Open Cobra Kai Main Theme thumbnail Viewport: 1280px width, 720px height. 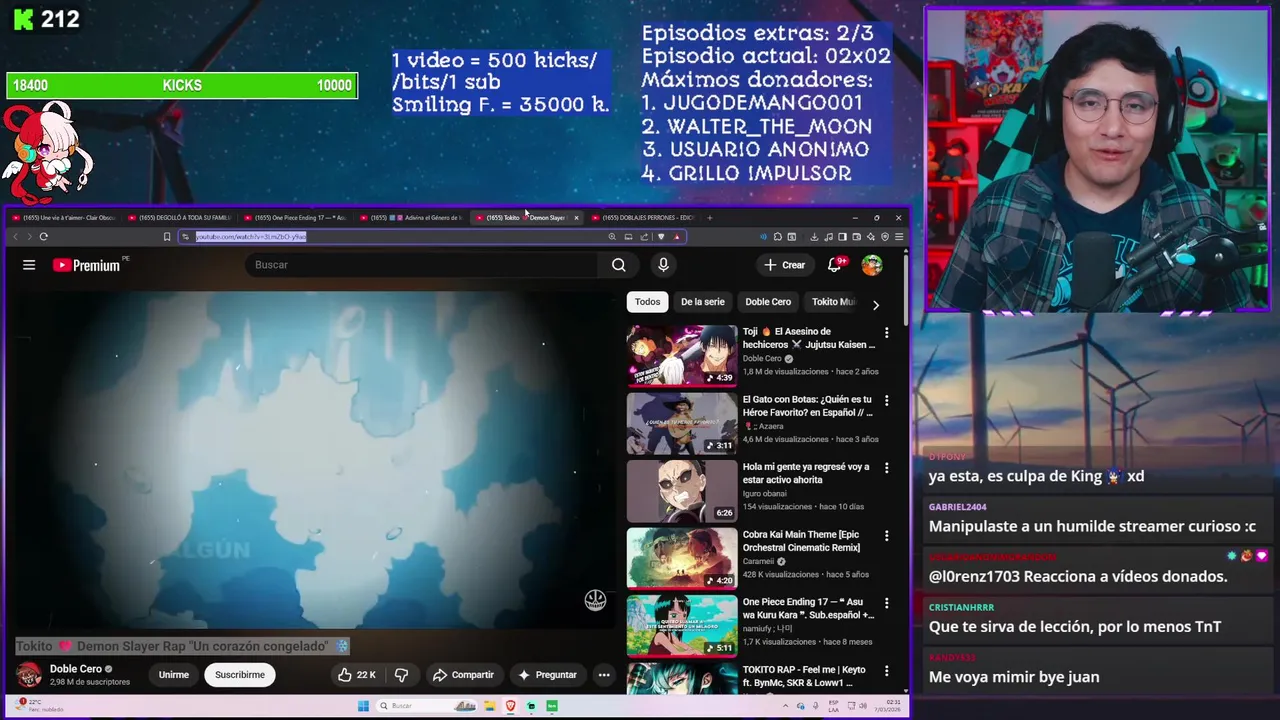(682, 558)
